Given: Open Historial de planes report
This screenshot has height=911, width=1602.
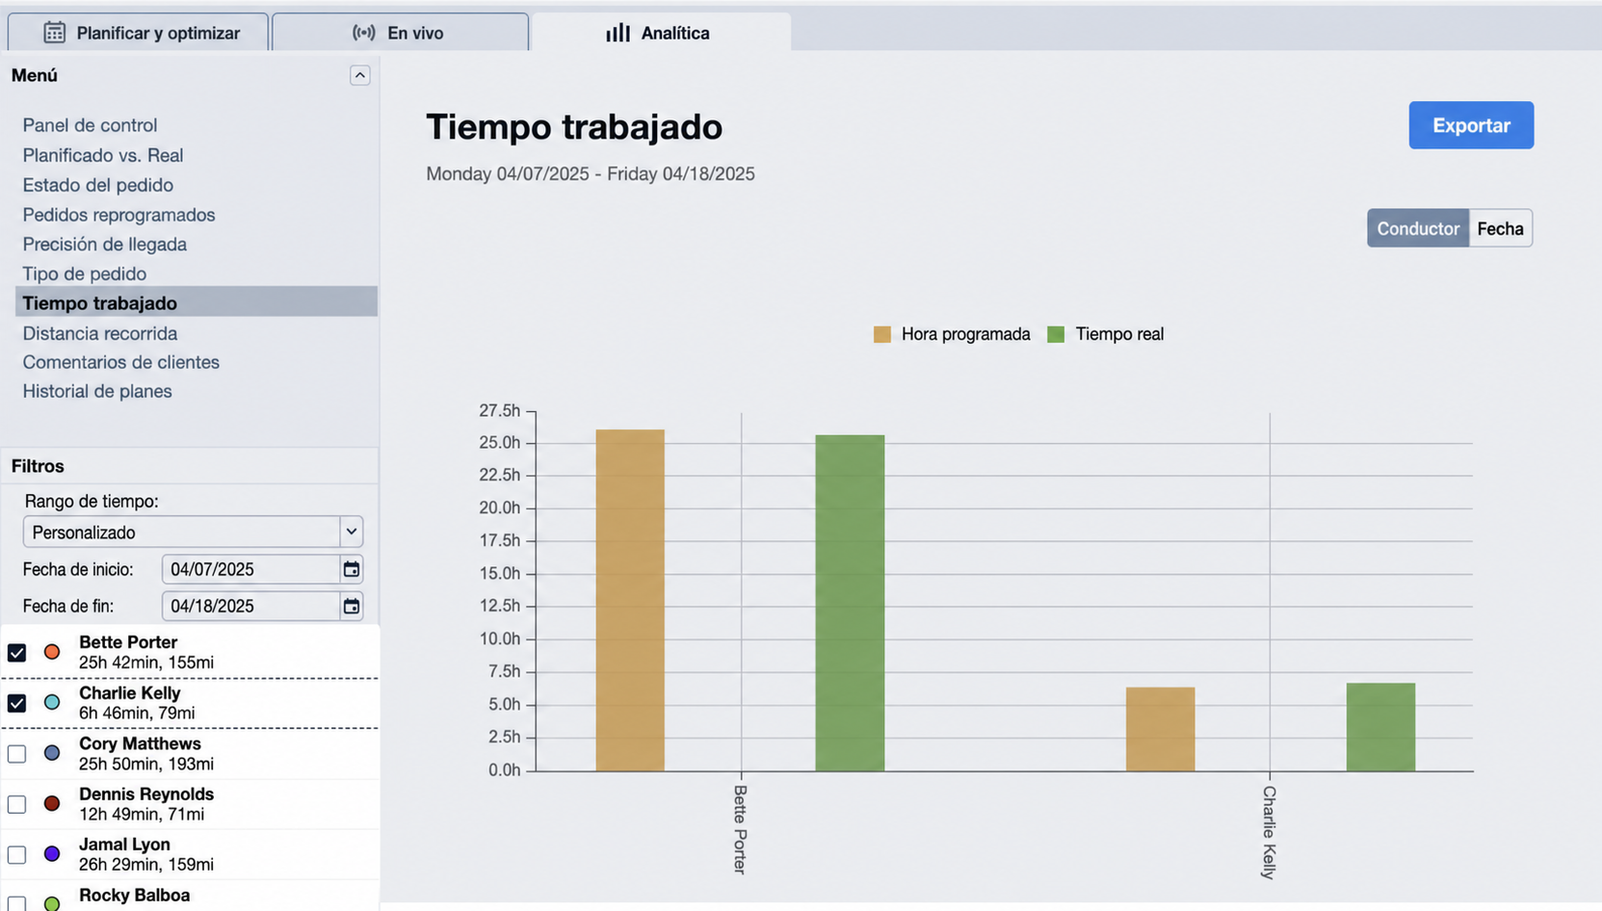Looking at the screenshot, I should click(x=97, y=391).
